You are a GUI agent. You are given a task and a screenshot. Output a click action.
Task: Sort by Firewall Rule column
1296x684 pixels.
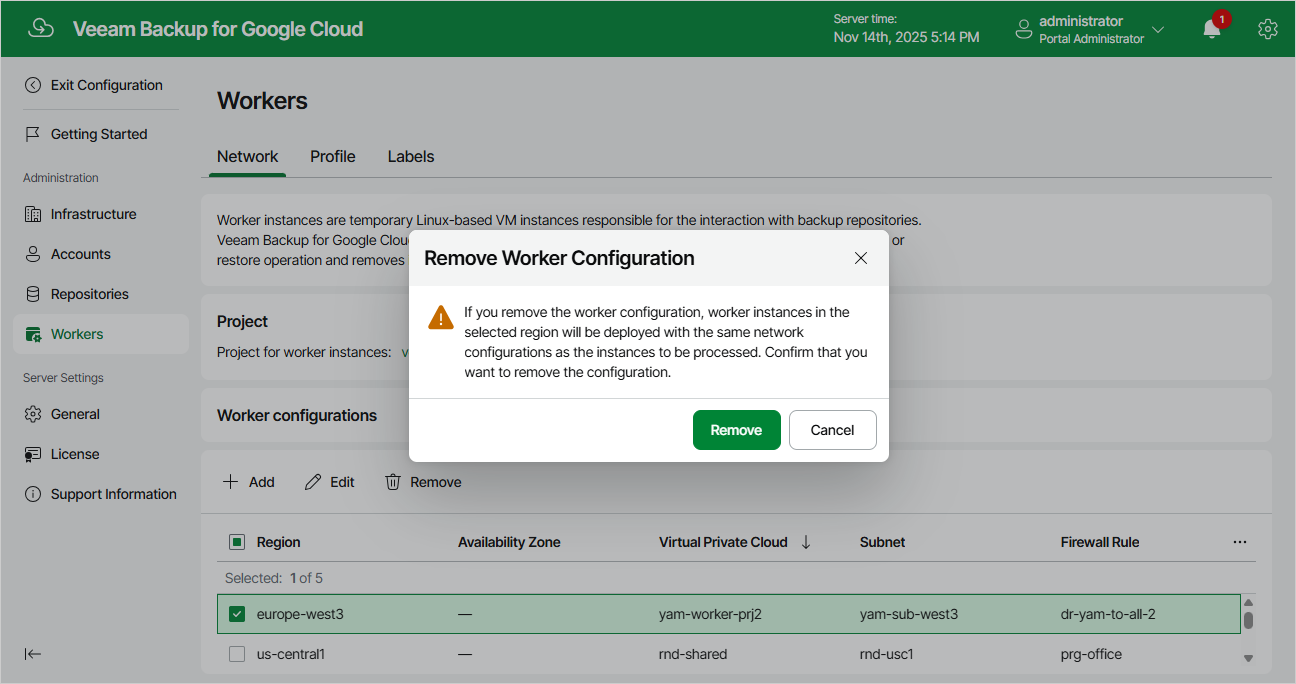pos(1100,542)
